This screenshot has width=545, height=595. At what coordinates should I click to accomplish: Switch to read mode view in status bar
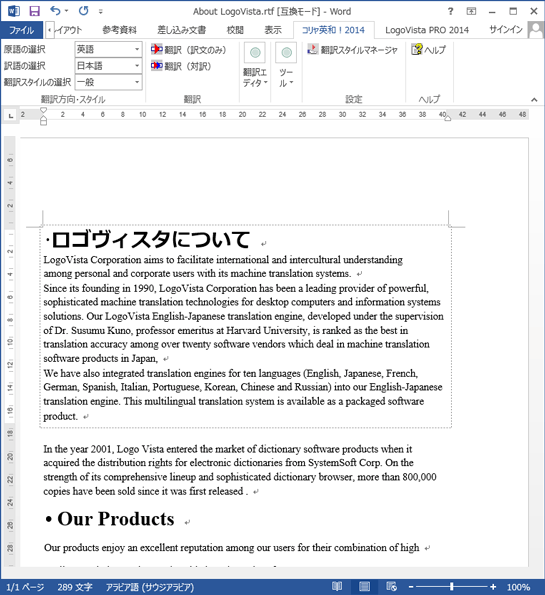tap(337, 586)
